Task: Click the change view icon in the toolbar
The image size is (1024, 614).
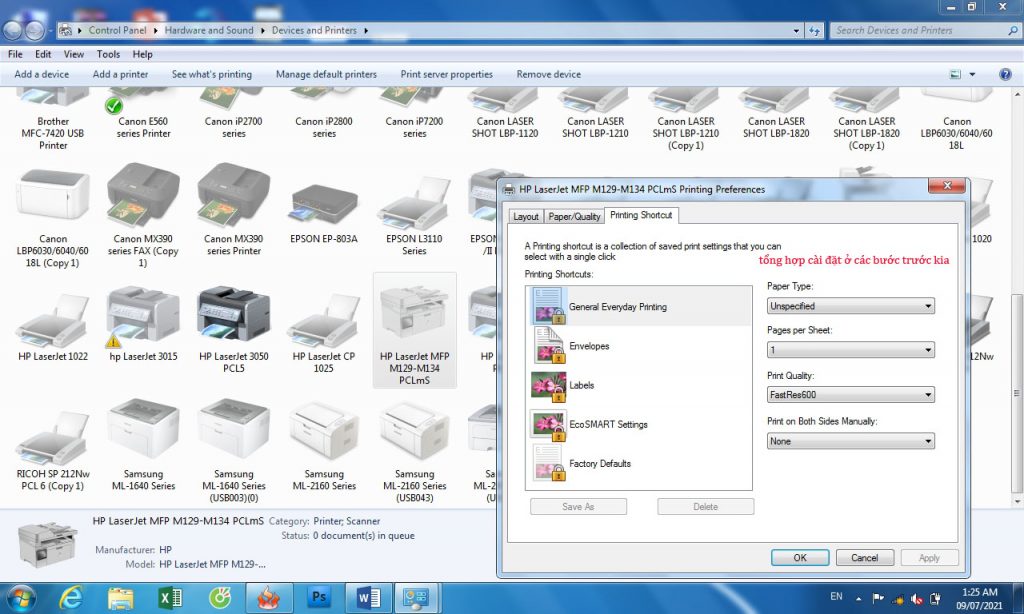Action: 955,74
